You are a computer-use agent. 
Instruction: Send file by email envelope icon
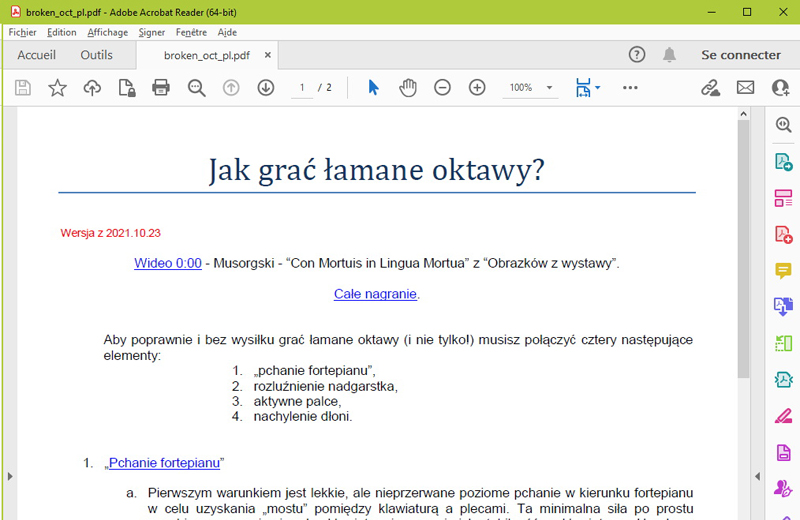[745, 88]
